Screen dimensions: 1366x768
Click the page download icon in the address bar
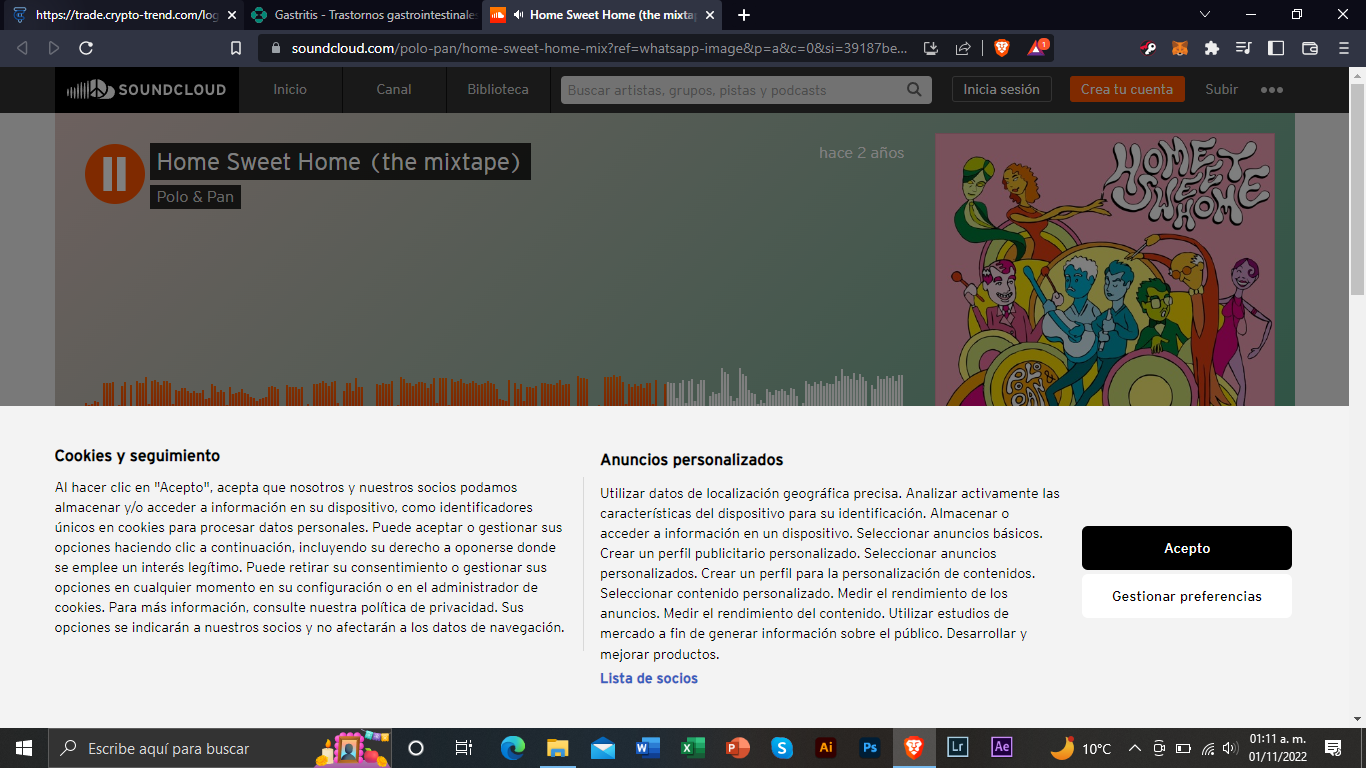[929, 47]
